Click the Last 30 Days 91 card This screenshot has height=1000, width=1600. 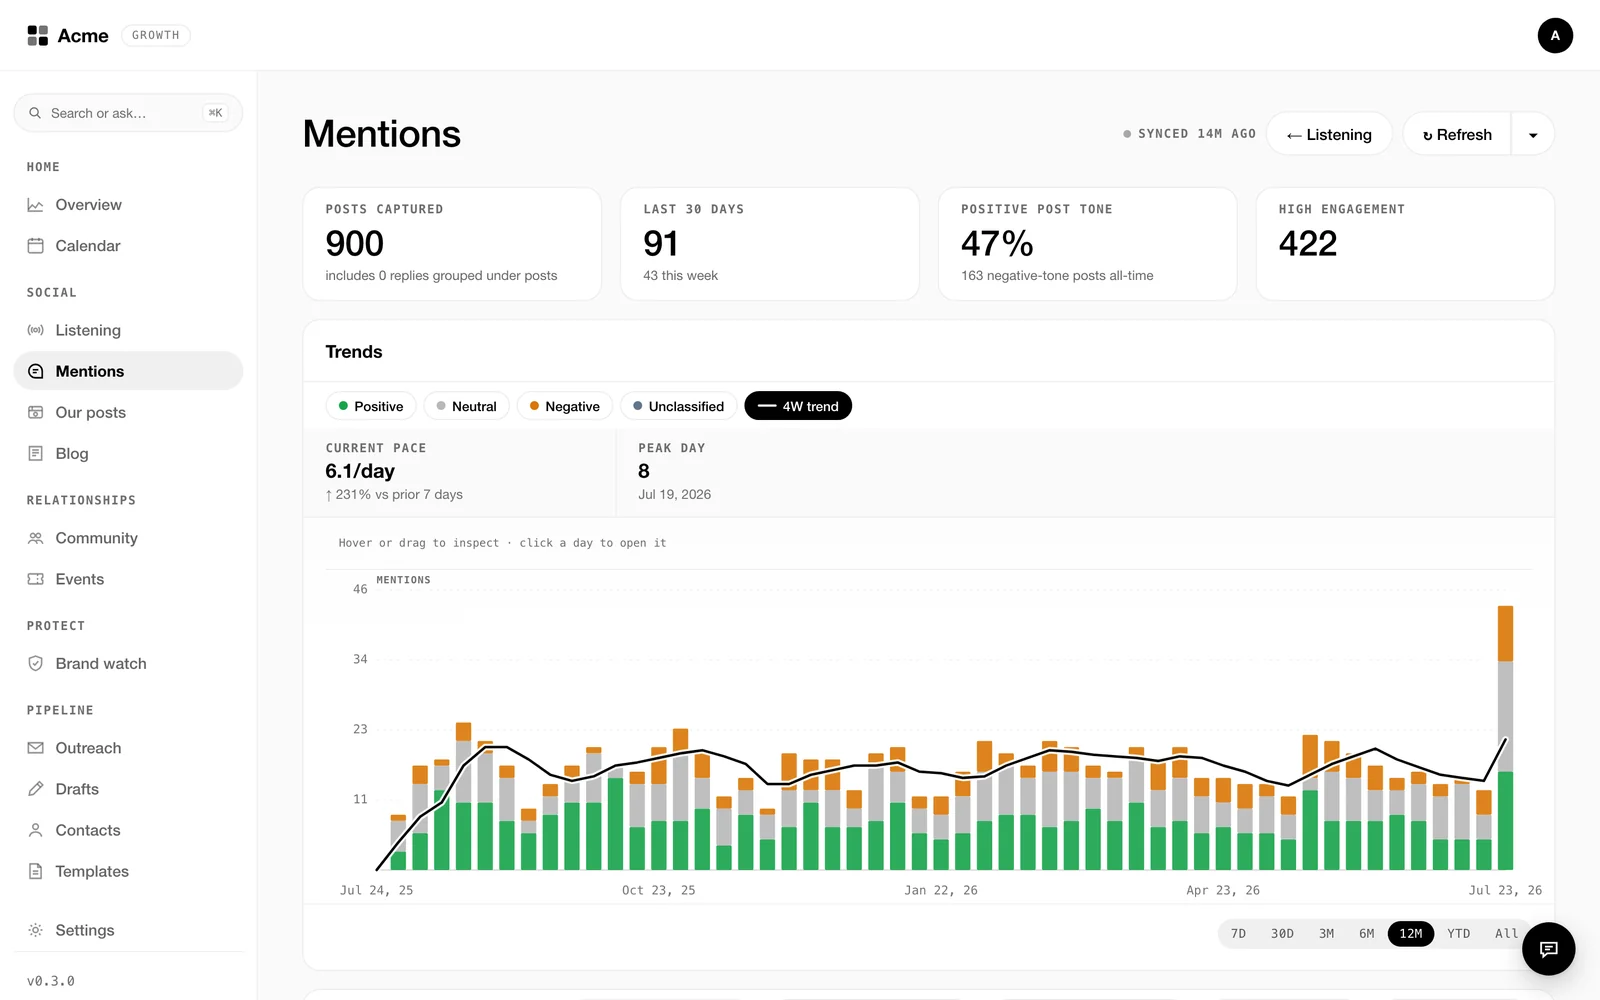click(770, 244)
